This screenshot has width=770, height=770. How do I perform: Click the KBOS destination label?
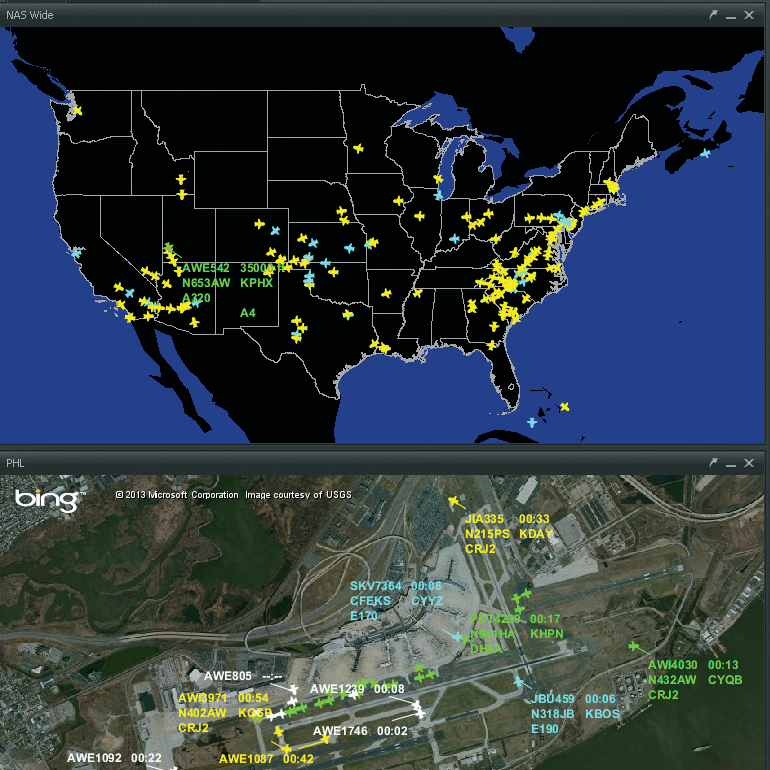pos(602,714)
